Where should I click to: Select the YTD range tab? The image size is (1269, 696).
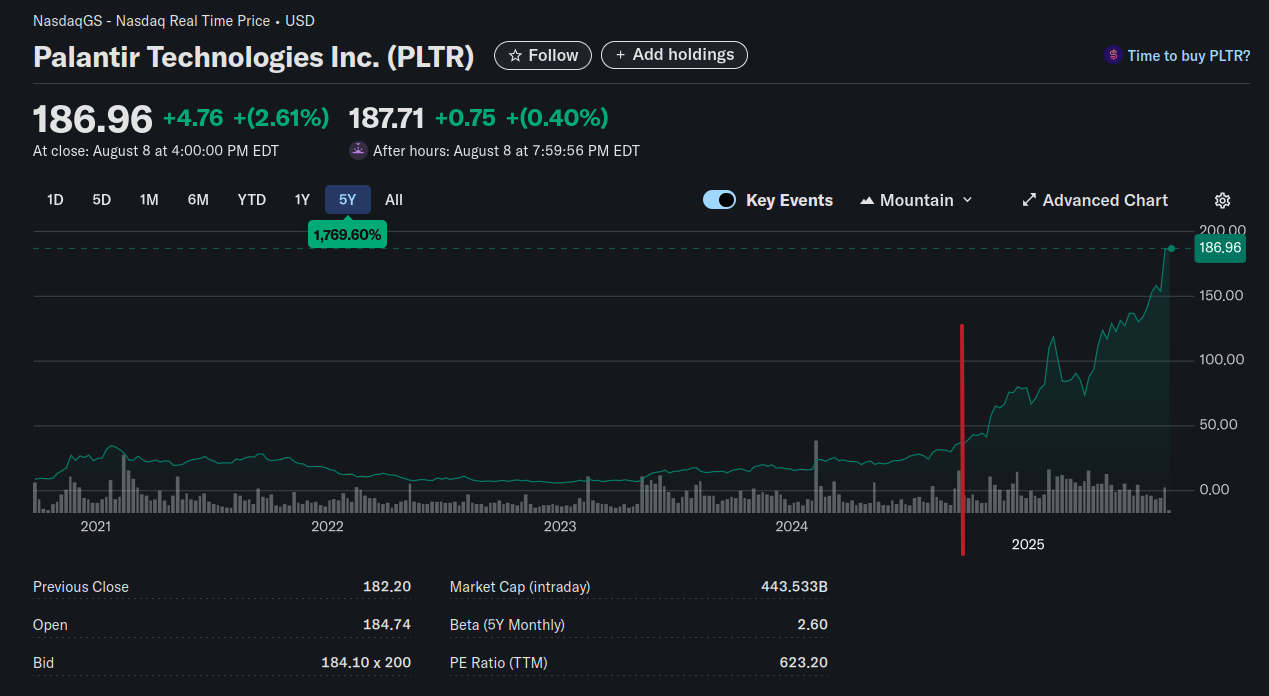(x=252, y=200)
